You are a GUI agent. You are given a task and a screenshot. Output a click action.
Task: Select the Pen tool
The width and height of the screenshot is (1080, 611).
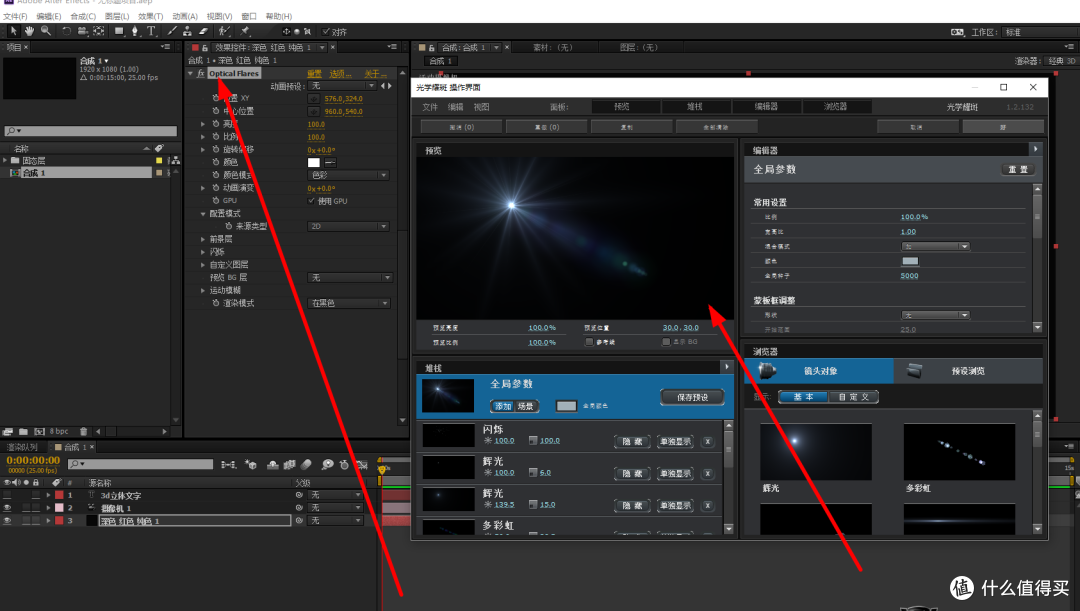pos(135,31)
